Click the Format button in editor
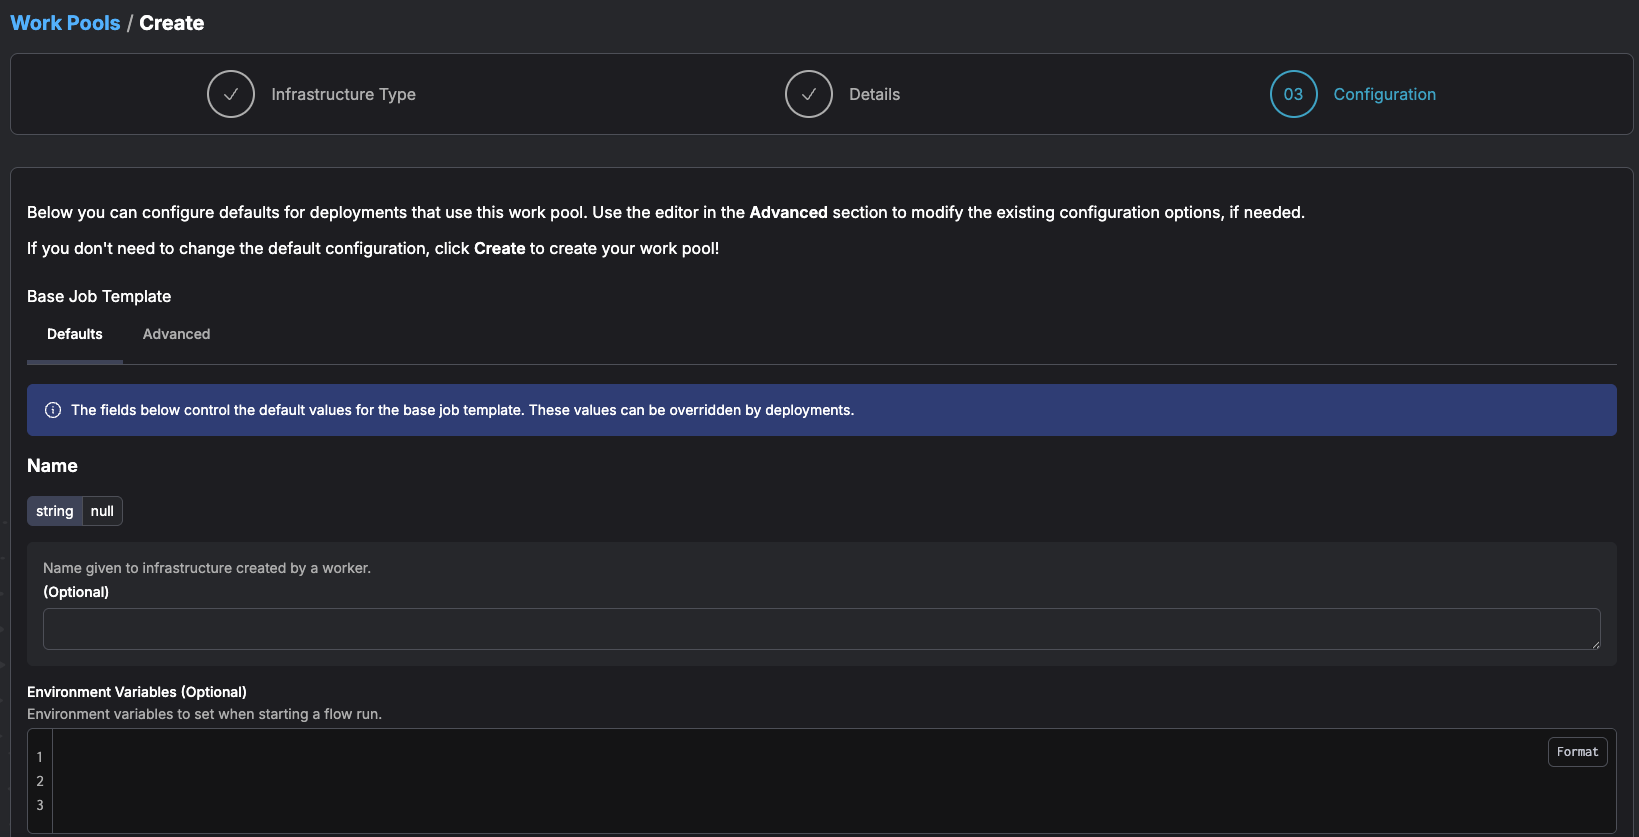The width and height of the screenshot is (1639, 837). coord(1577,752)
